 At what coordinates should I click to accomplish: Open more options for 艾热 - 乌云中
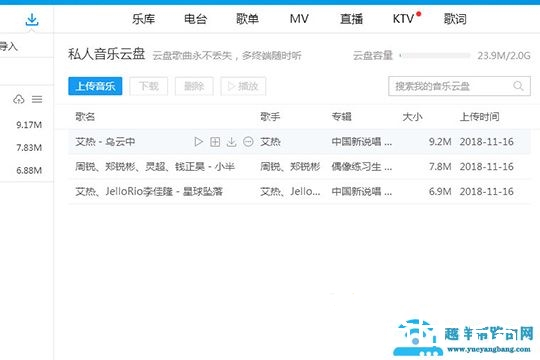point(248,142)
